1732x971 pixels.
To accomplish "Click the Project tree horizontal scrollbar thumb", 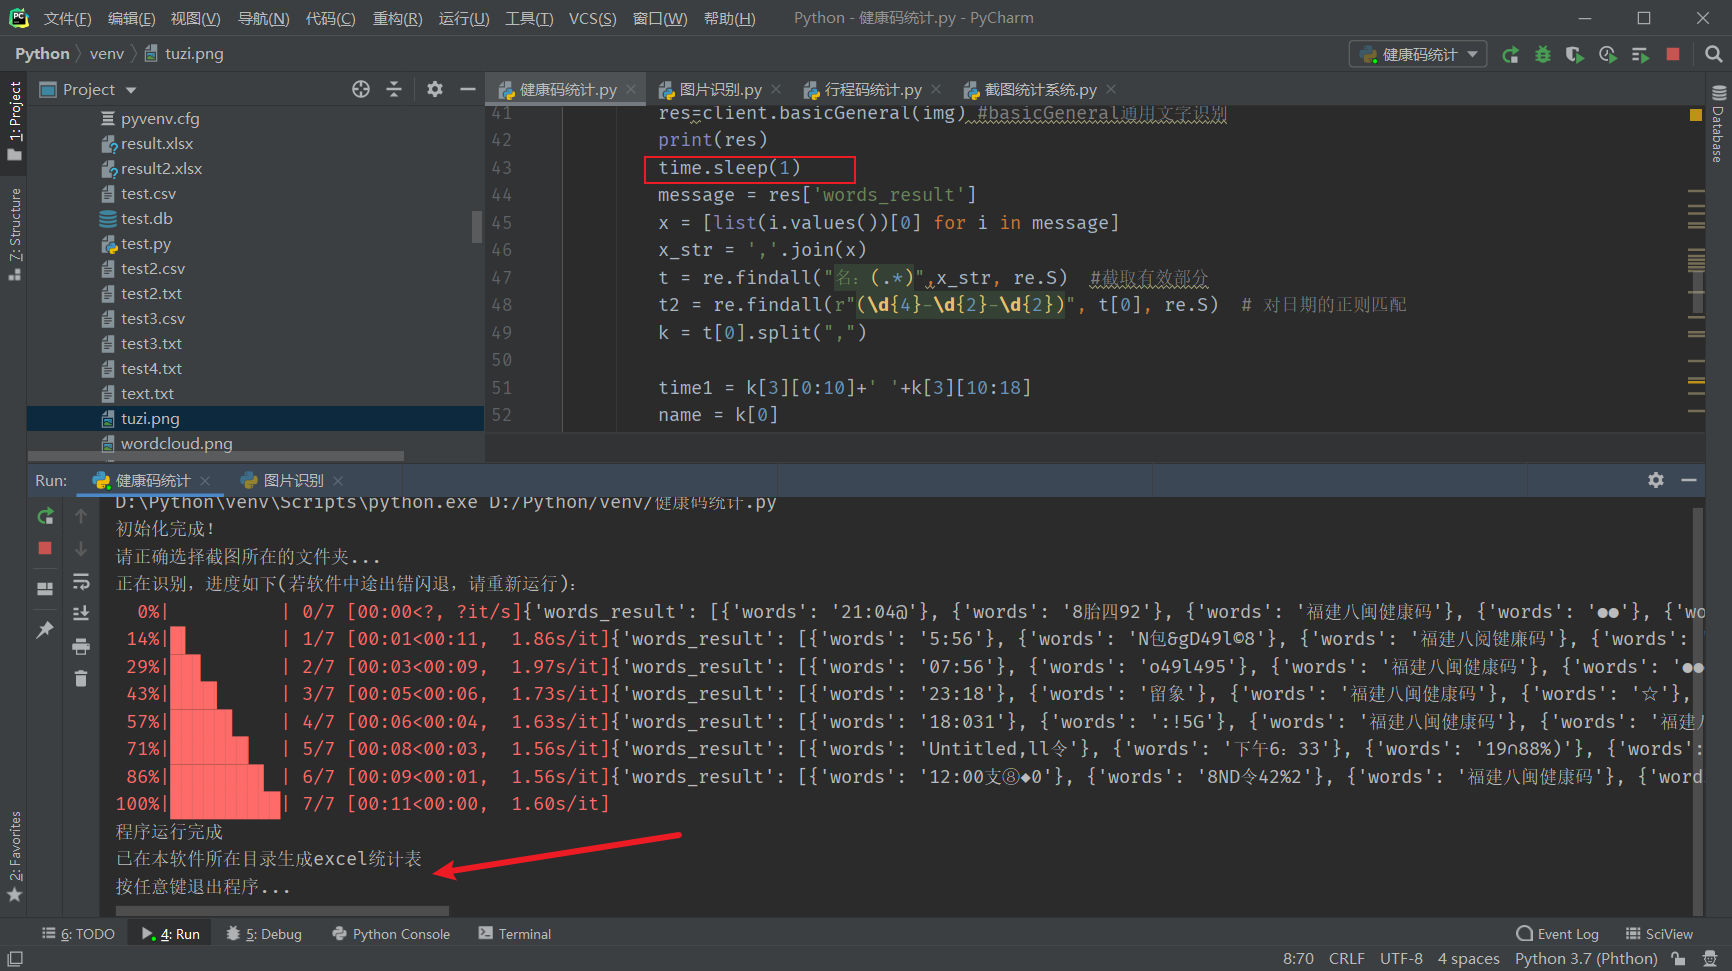I will coord(216,456).
